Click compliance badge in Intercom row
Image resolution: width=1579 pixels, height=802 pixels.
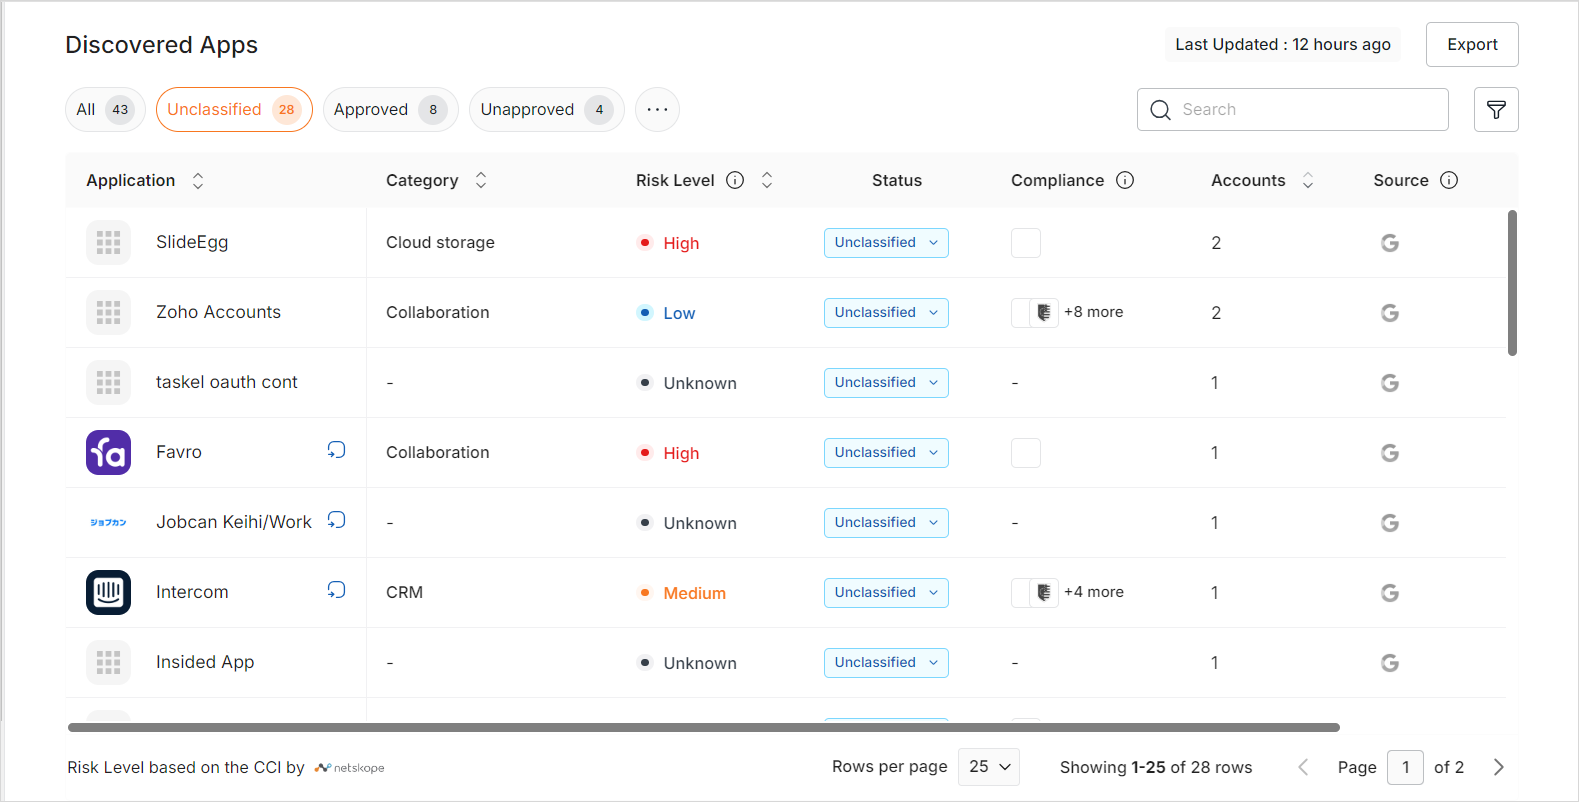tap(1044, 593)
